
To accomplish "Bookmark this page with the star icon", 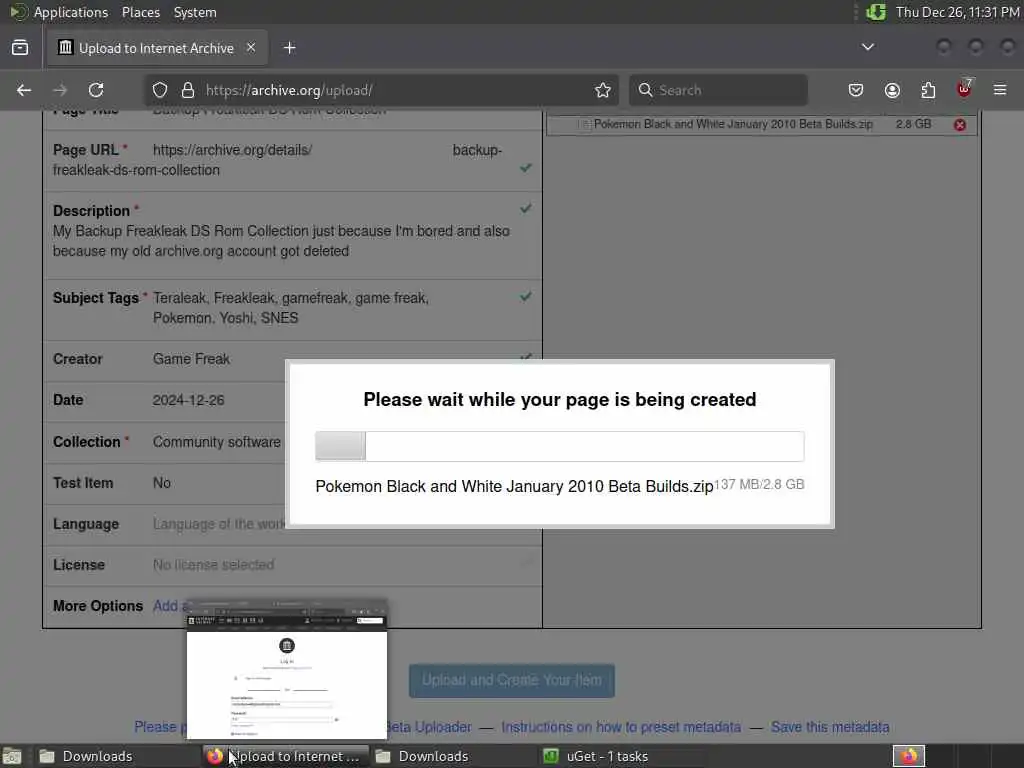I will (x=603, y=90).
